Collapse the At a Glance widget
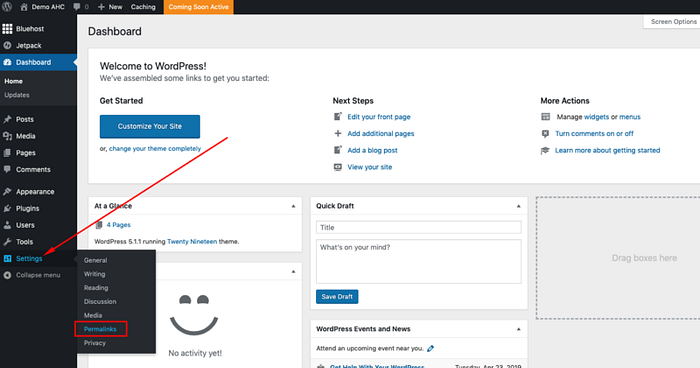Viewport: 700px width, 368px height. tap(293, 206)
